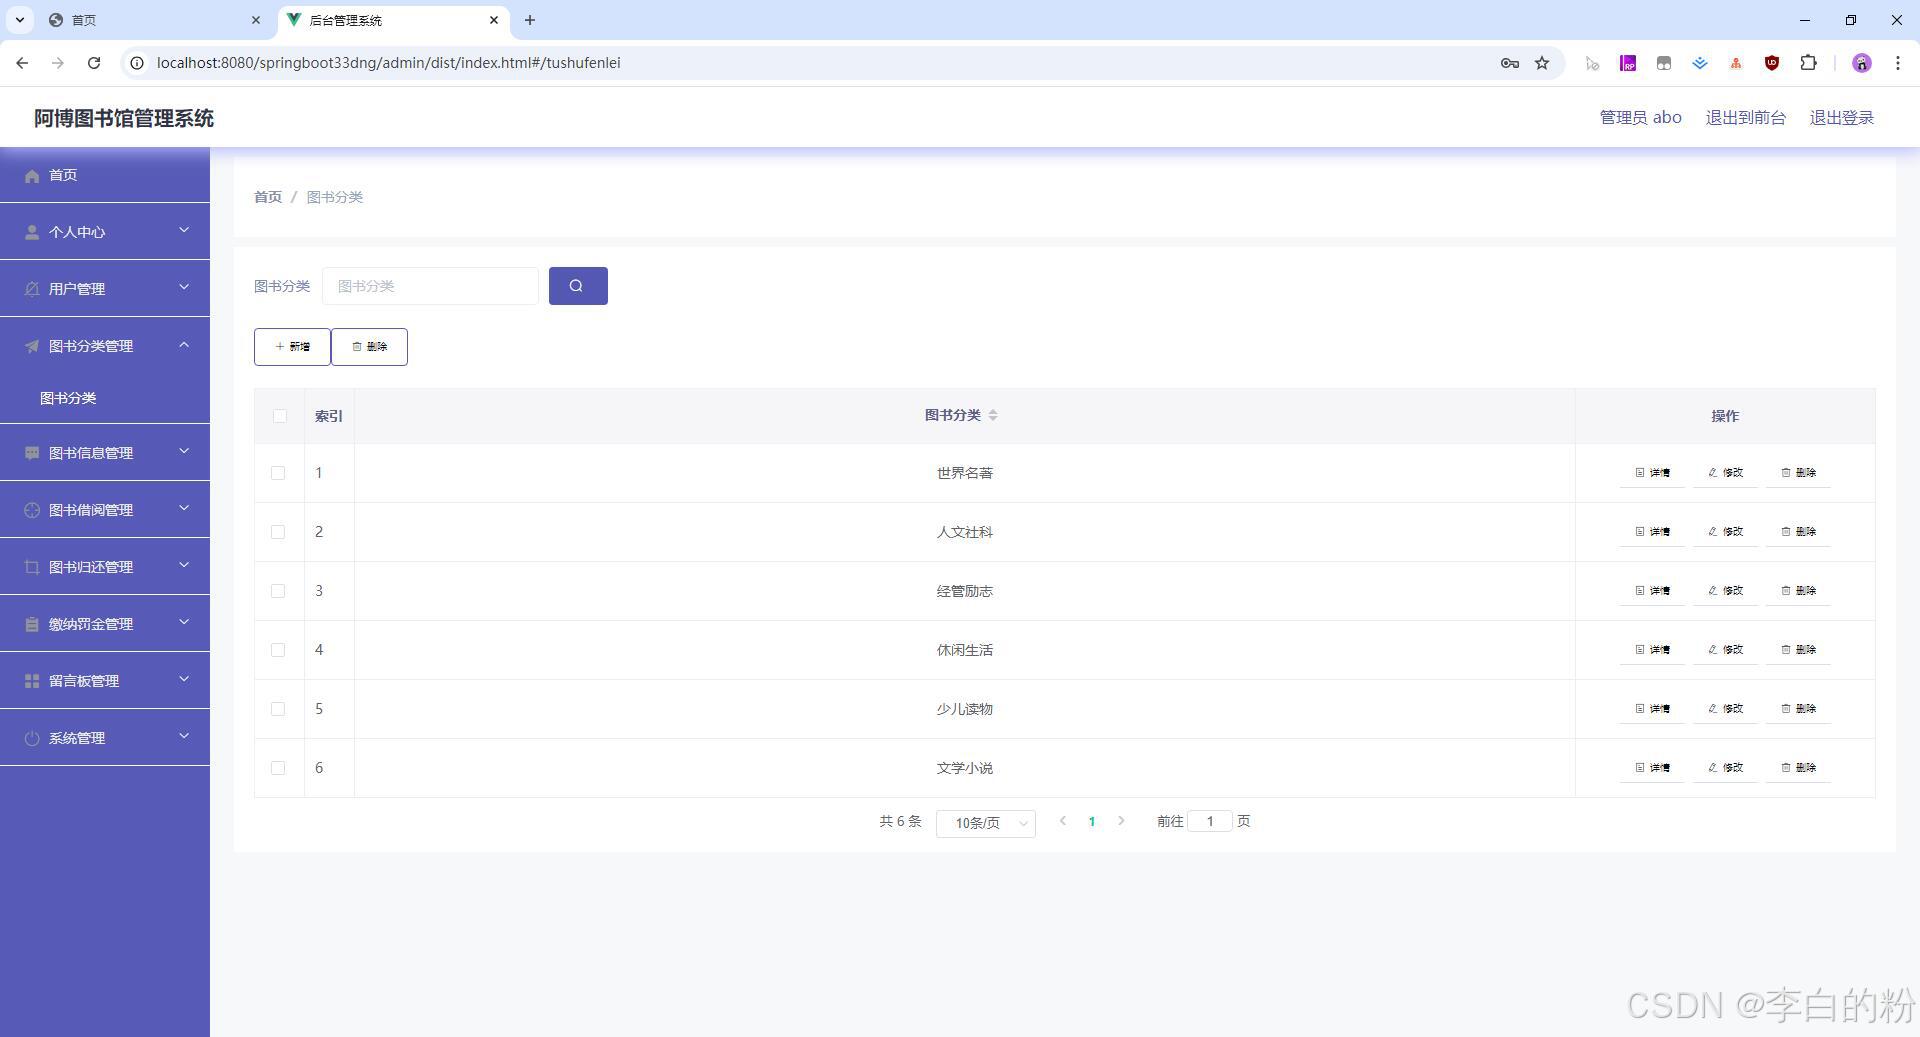
Task: Click the round icon beside 图书借阅管理
Action: [32, 510]
